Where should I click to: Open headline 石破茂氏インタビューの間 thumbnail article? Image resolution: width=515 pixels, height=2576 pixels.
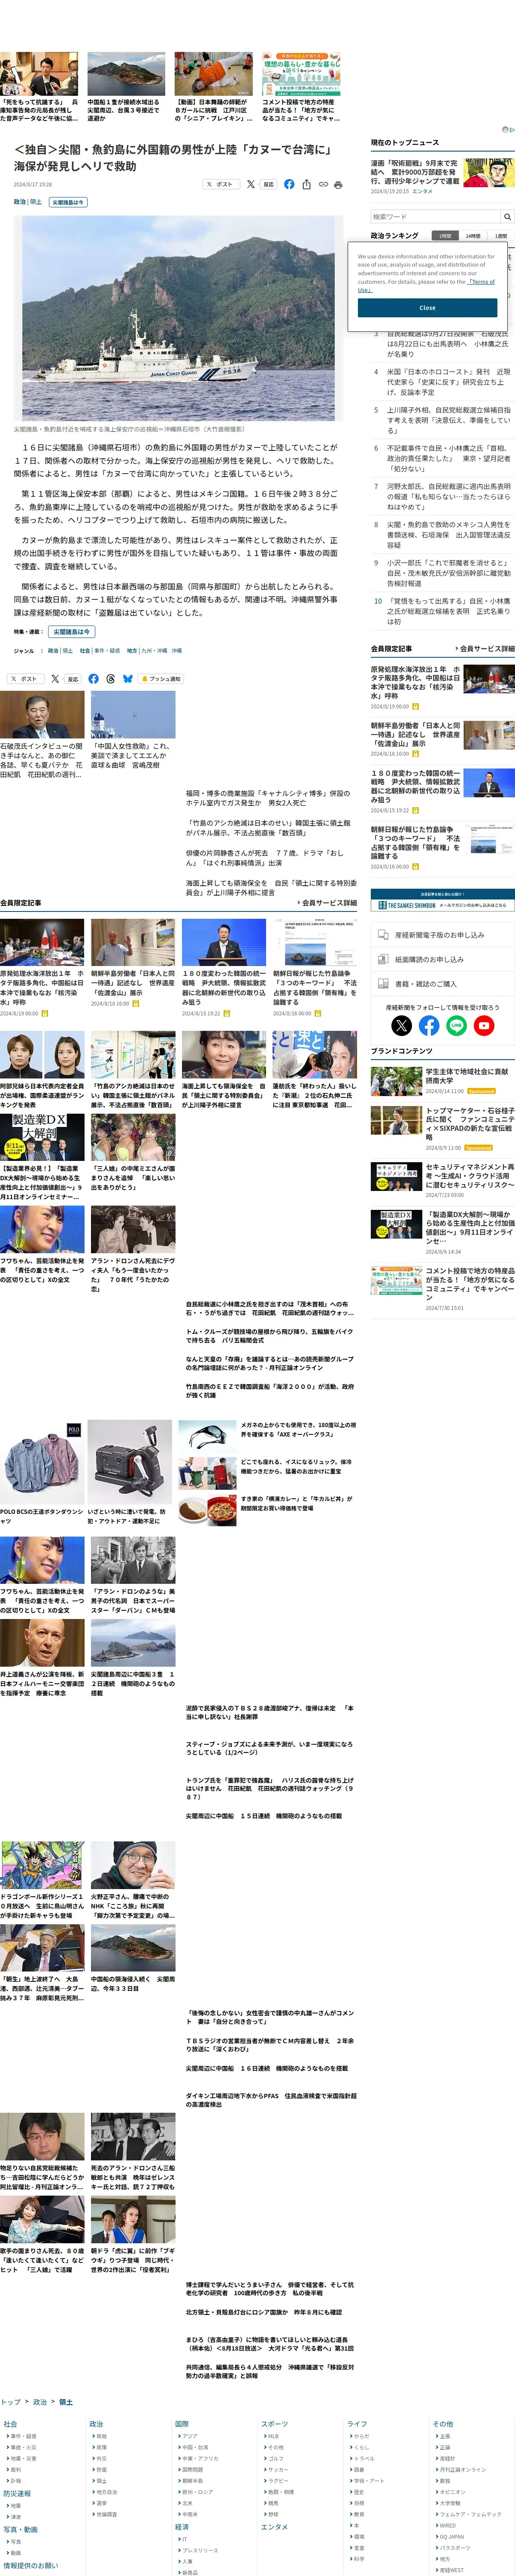click(x=42, y=734)
